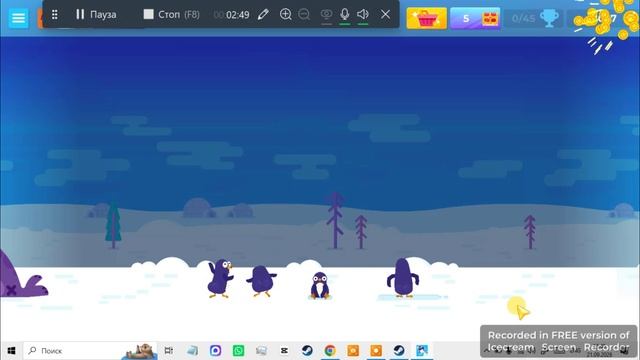
Task: Pause the screen recording with Пауза
Action: (96, 15)
